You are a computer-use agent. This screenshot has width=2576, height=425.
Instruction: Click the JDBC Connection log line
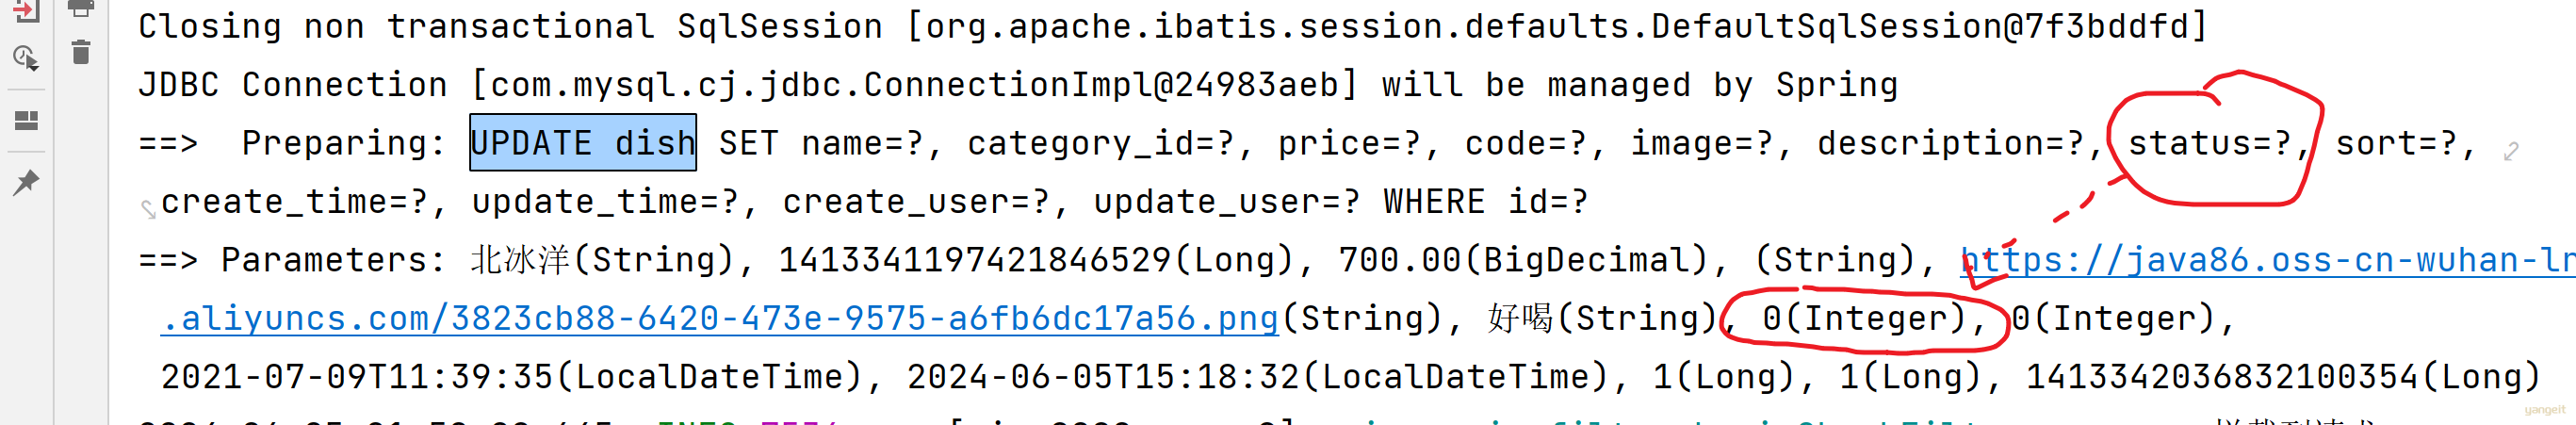(1018, 85)
